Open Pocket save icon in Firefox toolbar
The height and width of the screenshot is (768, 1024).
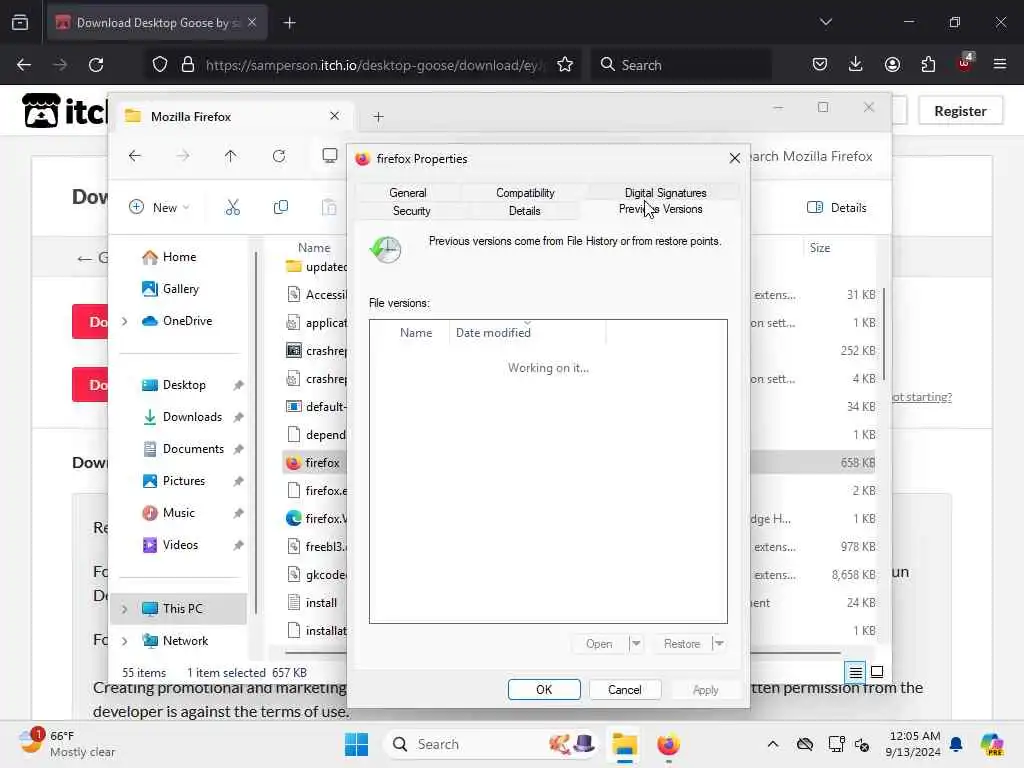pyautogui.click(x=820, y=65)
